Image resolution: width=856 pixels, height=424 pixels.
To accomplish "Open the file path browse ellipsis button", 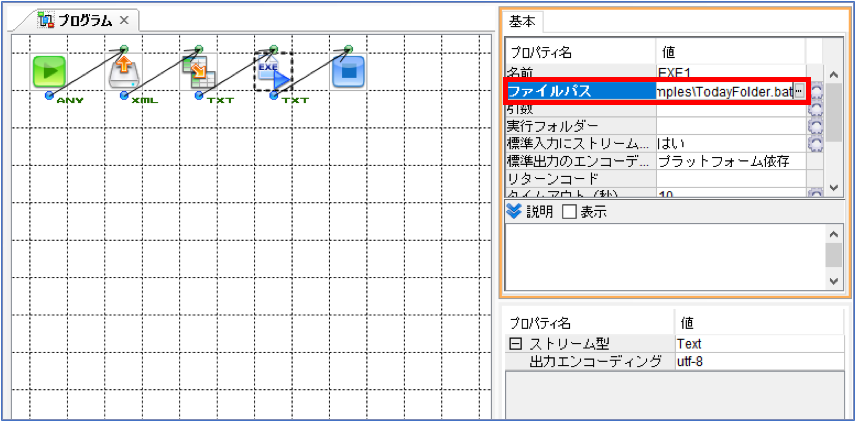I will tap(800, 92).
